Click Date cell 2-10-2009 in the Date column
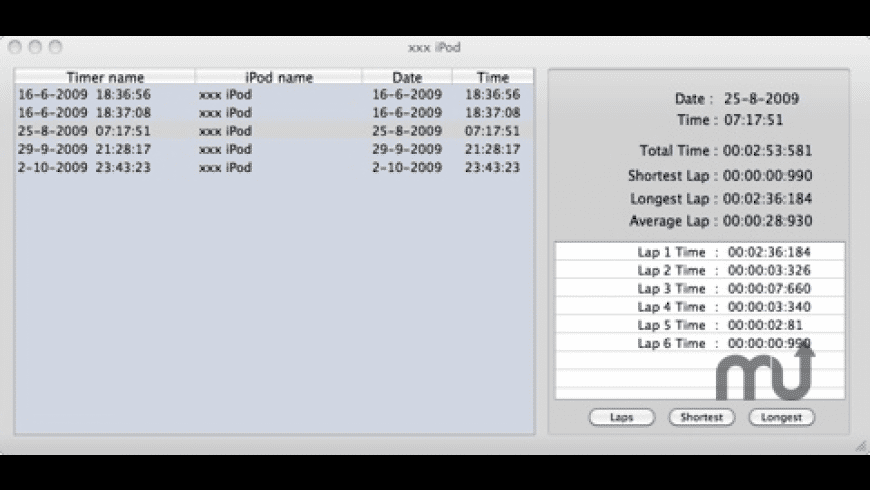 [407, 168]
